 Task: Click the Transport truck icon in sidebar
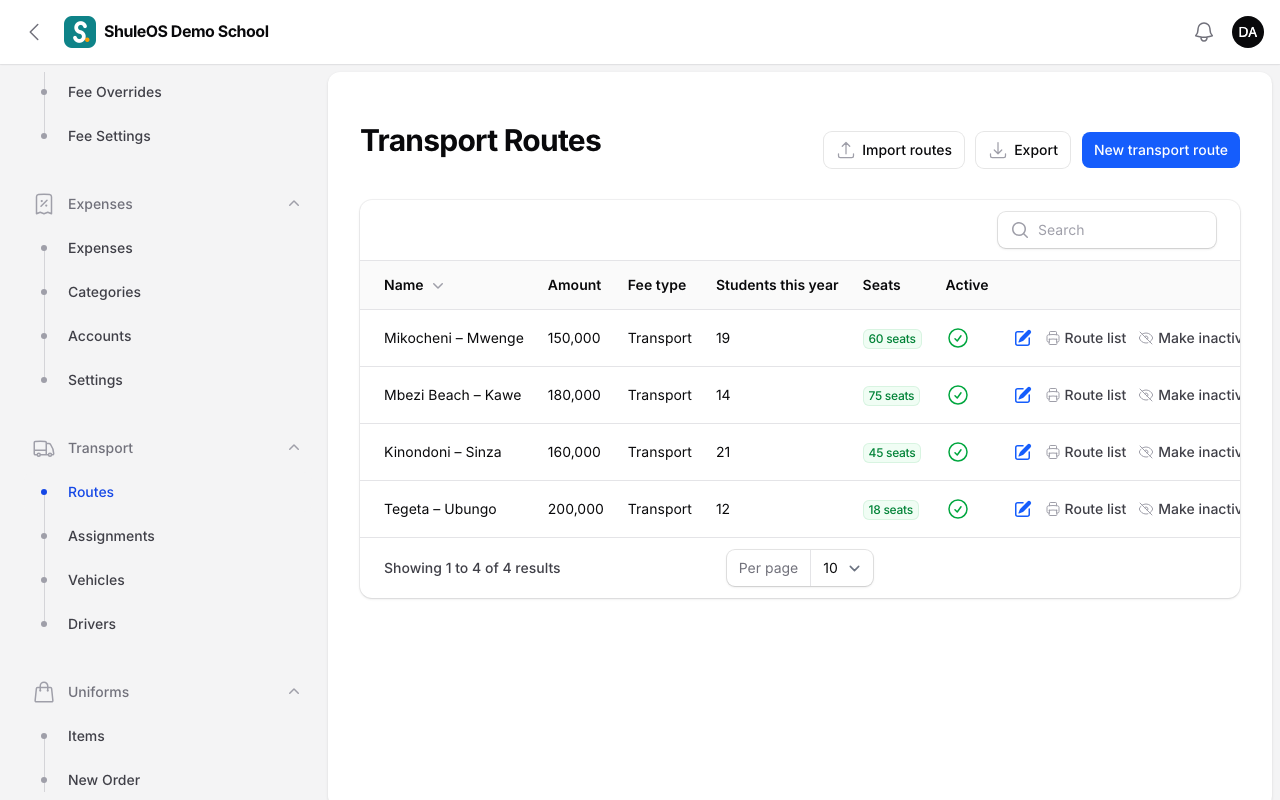(x=44, y=448)
